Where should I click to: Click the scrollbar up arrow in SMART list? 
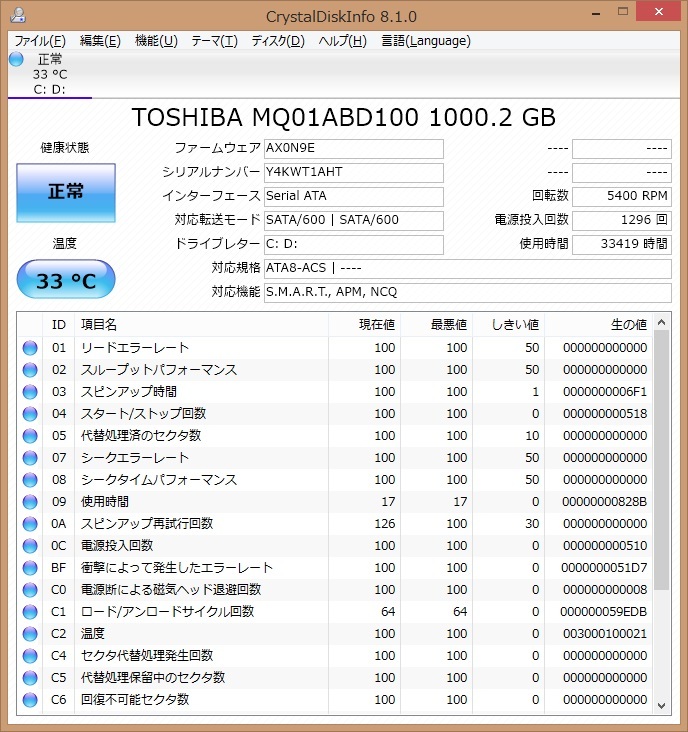coord(661,322)
